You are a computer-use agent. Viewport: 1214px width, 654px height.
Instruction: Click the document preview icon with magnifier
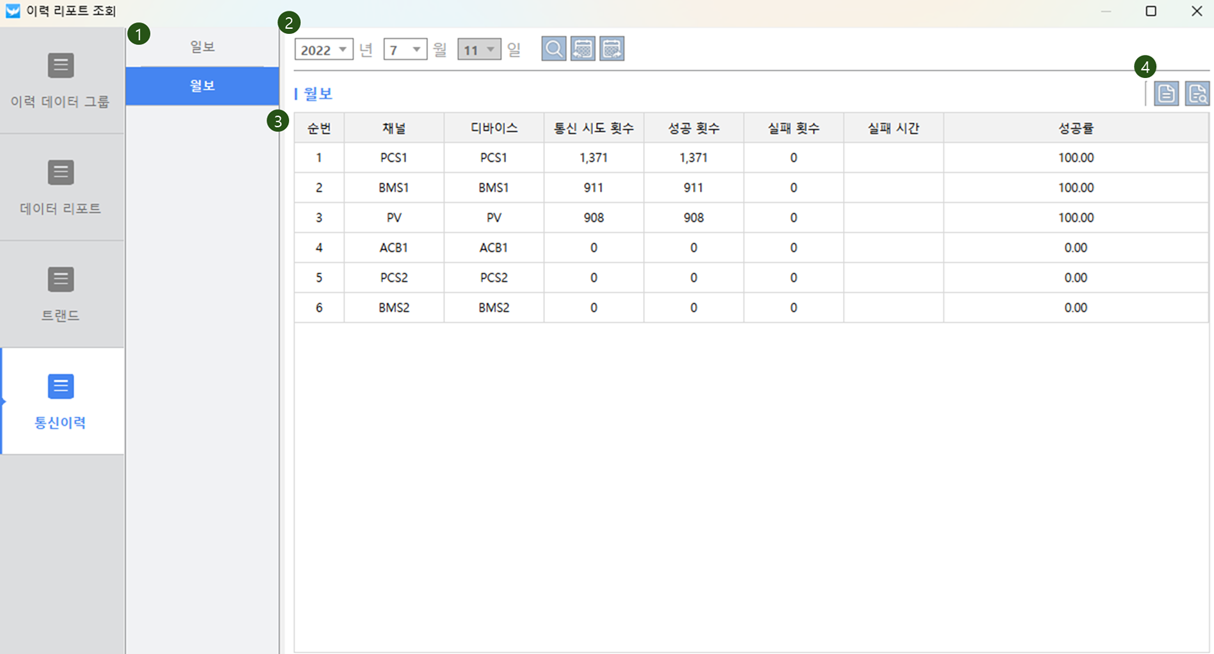1197,94
